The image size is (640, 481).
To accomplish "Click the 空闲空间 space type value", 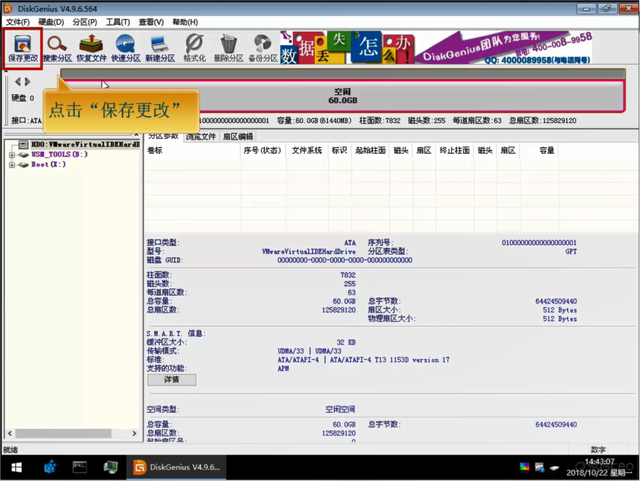I will click(340, 409).
